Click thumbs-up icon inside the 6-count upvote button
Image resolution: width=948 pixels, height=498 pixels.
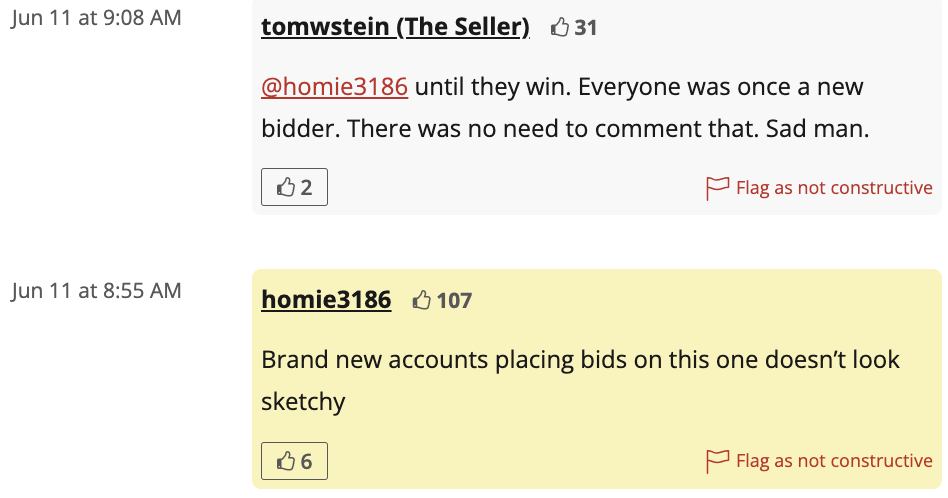286,461
